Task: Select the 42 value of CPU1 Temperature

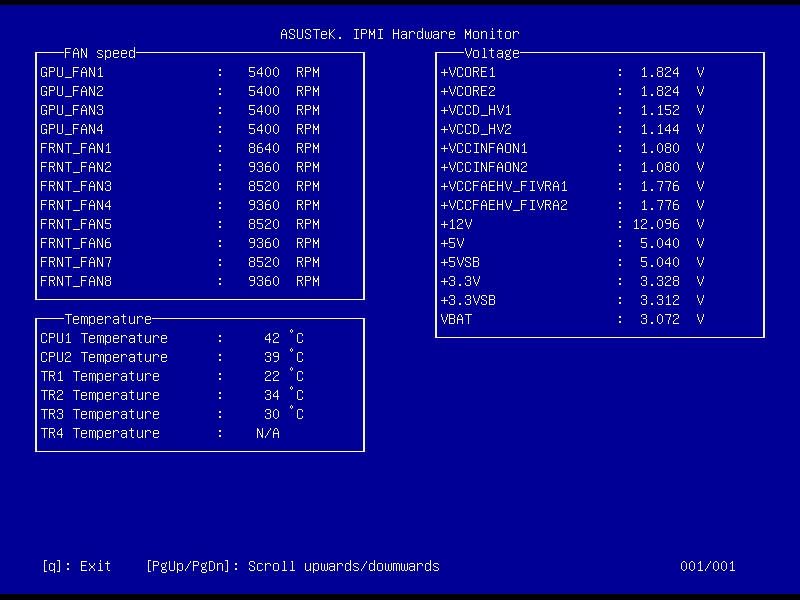Action: (x=272, y=338)
